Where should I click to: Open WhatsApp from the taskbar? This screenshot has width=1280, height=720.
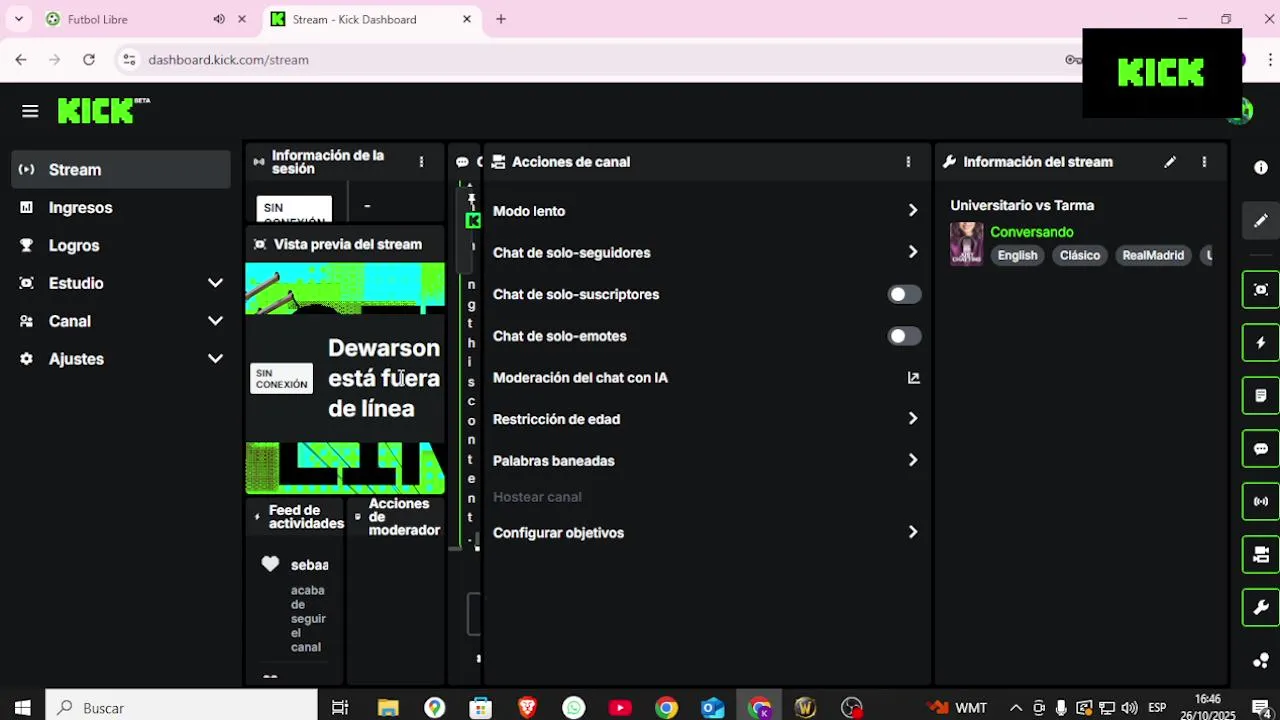(573, 708)
